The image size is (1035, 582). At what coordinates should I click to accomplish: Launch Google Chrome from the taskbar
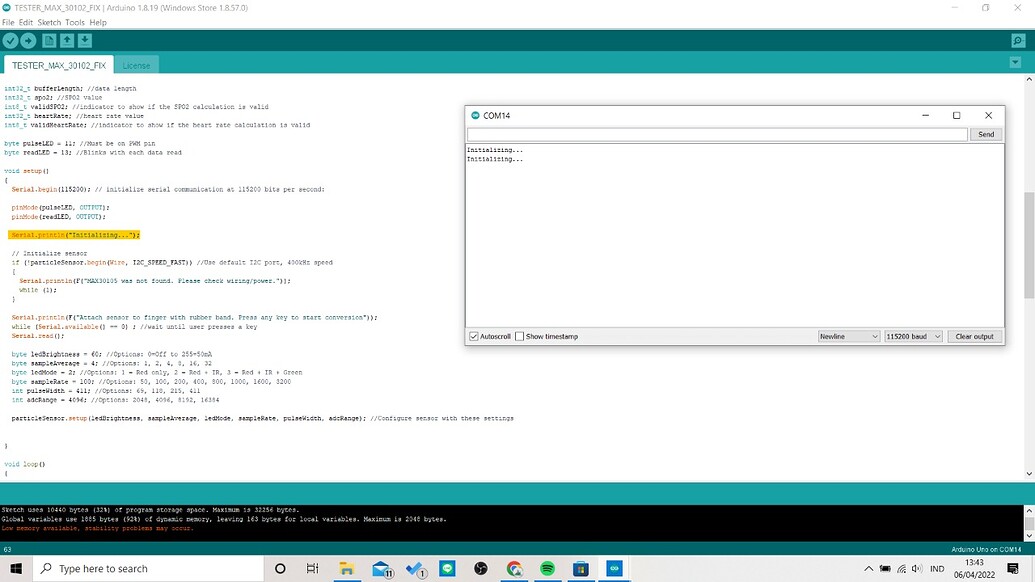[514, 568]
